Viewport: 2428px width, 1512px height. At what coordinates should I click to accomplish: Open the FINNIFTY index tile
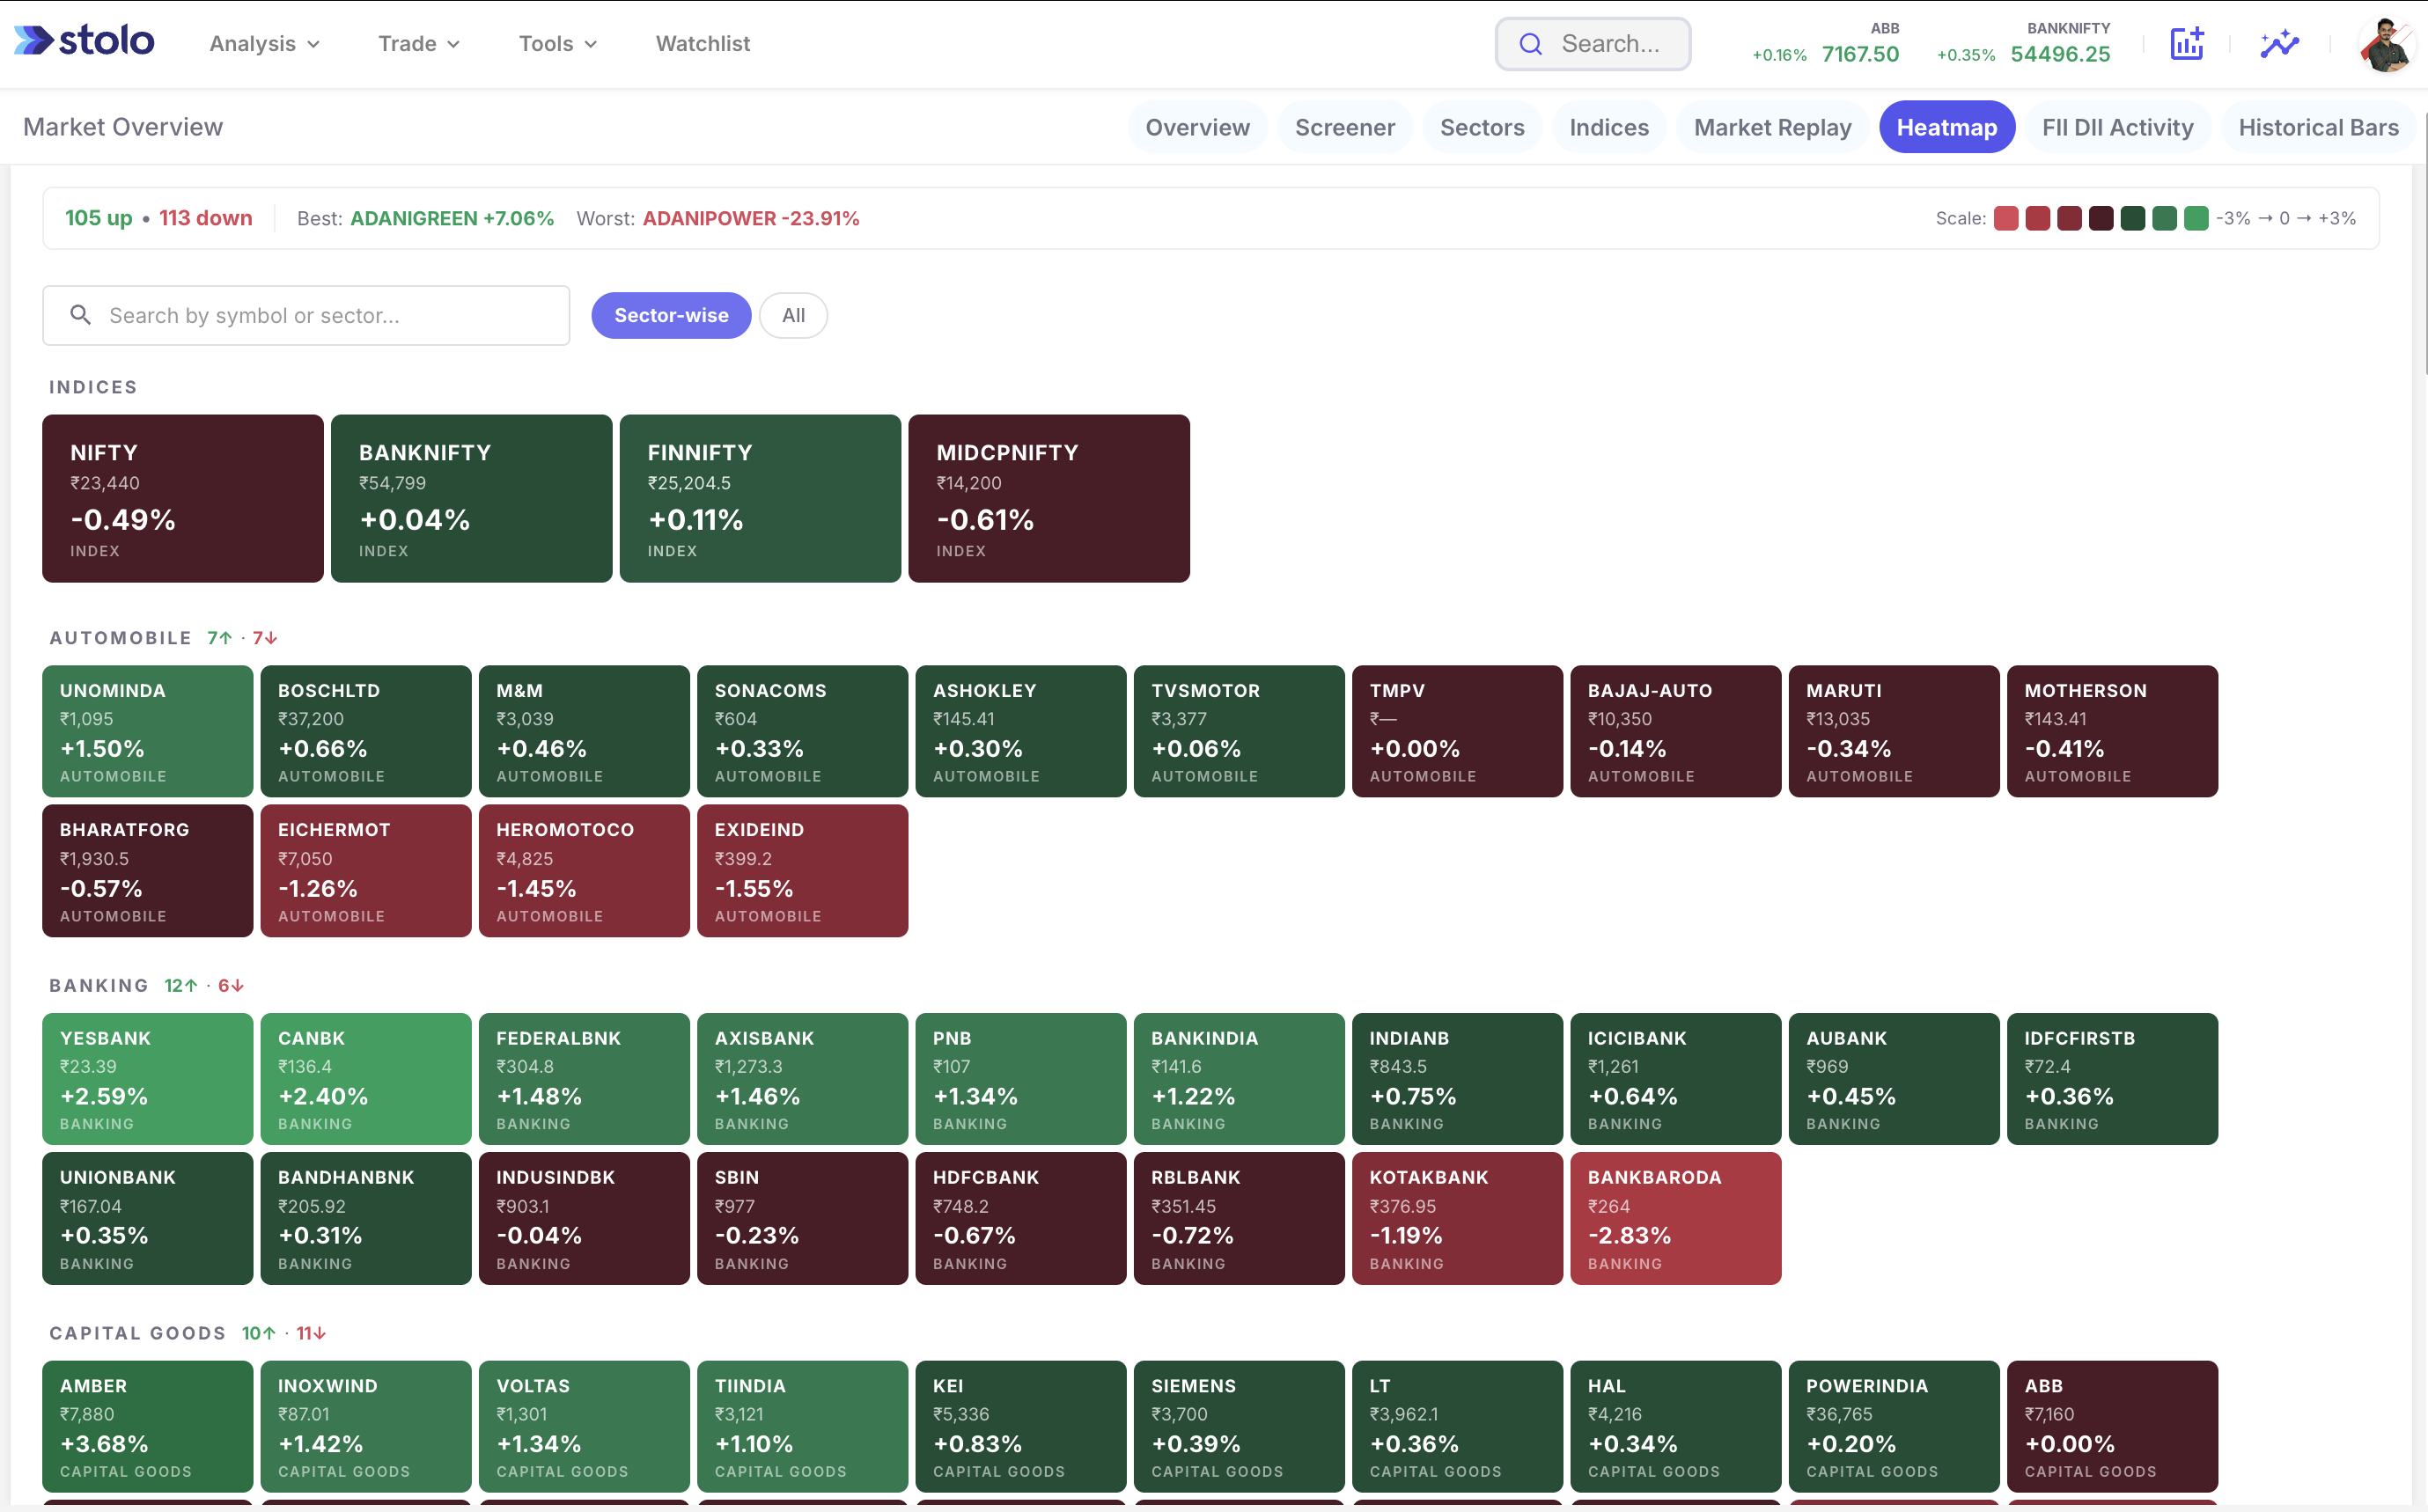760,498
